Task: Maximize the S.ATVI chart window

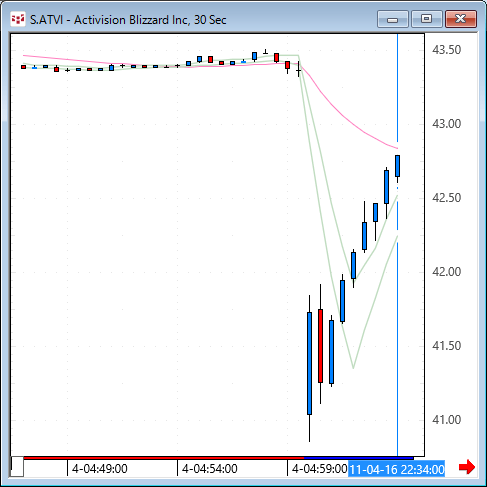Action: click(427, 19)
